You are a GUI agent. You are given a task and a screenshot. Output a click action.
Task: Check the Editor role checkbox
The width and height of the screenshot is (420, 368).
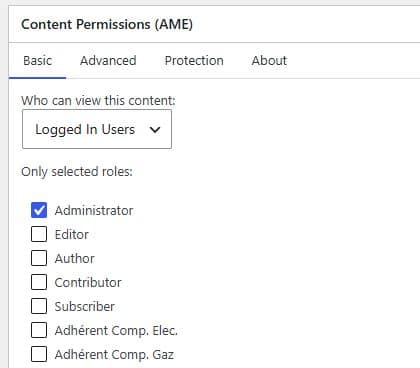pos(39,234)
